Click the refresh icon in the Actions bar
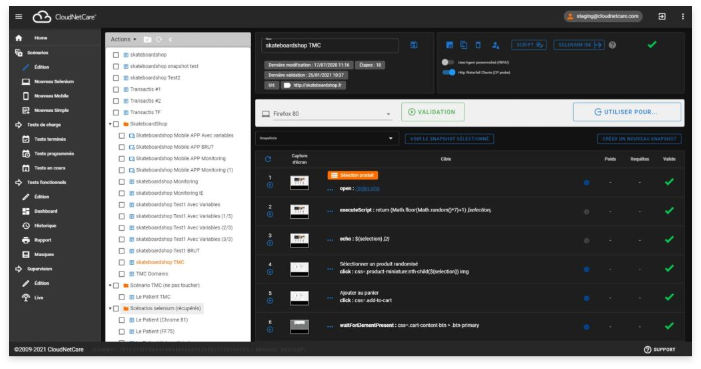Viewport: 701px width, 369px height. point(159,39)
